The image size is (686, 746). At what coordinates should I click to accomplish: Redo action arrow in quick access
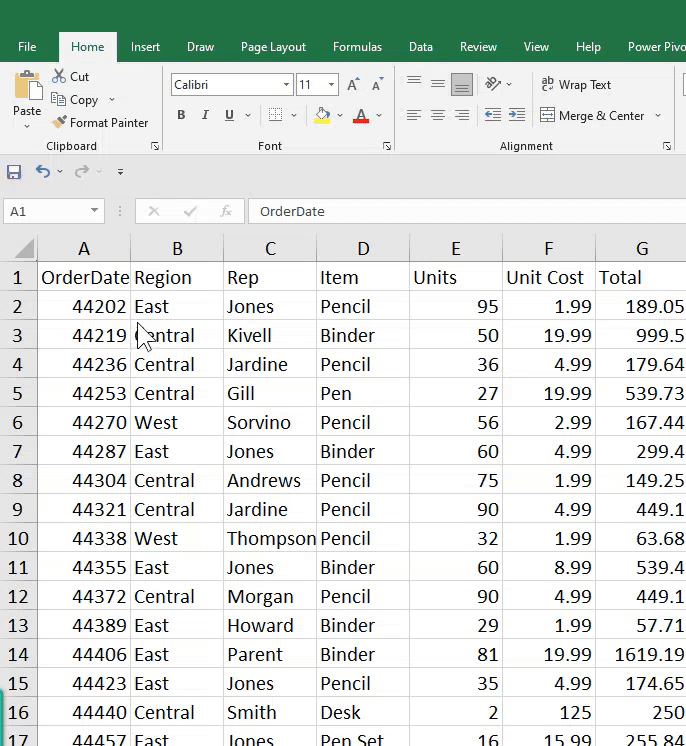point(82,171)
